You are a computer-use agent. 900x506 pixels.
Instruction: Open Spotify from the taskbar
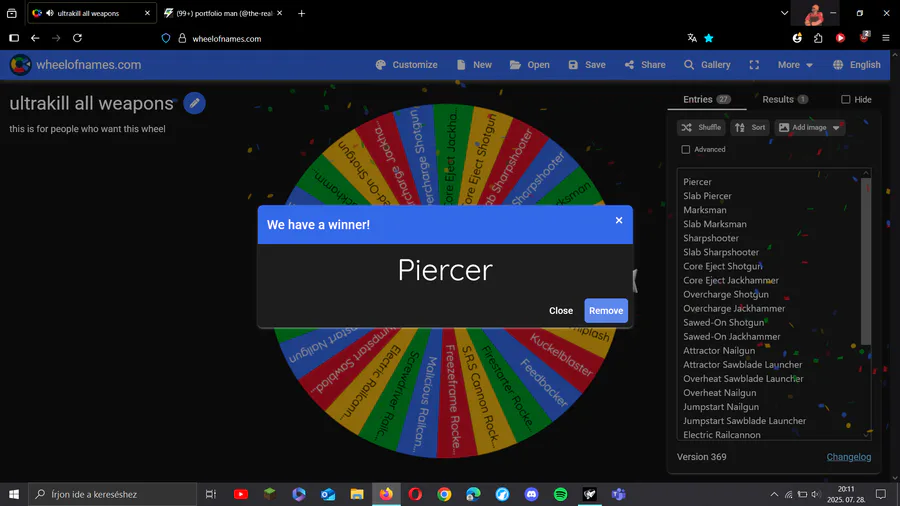pos(560,494)
